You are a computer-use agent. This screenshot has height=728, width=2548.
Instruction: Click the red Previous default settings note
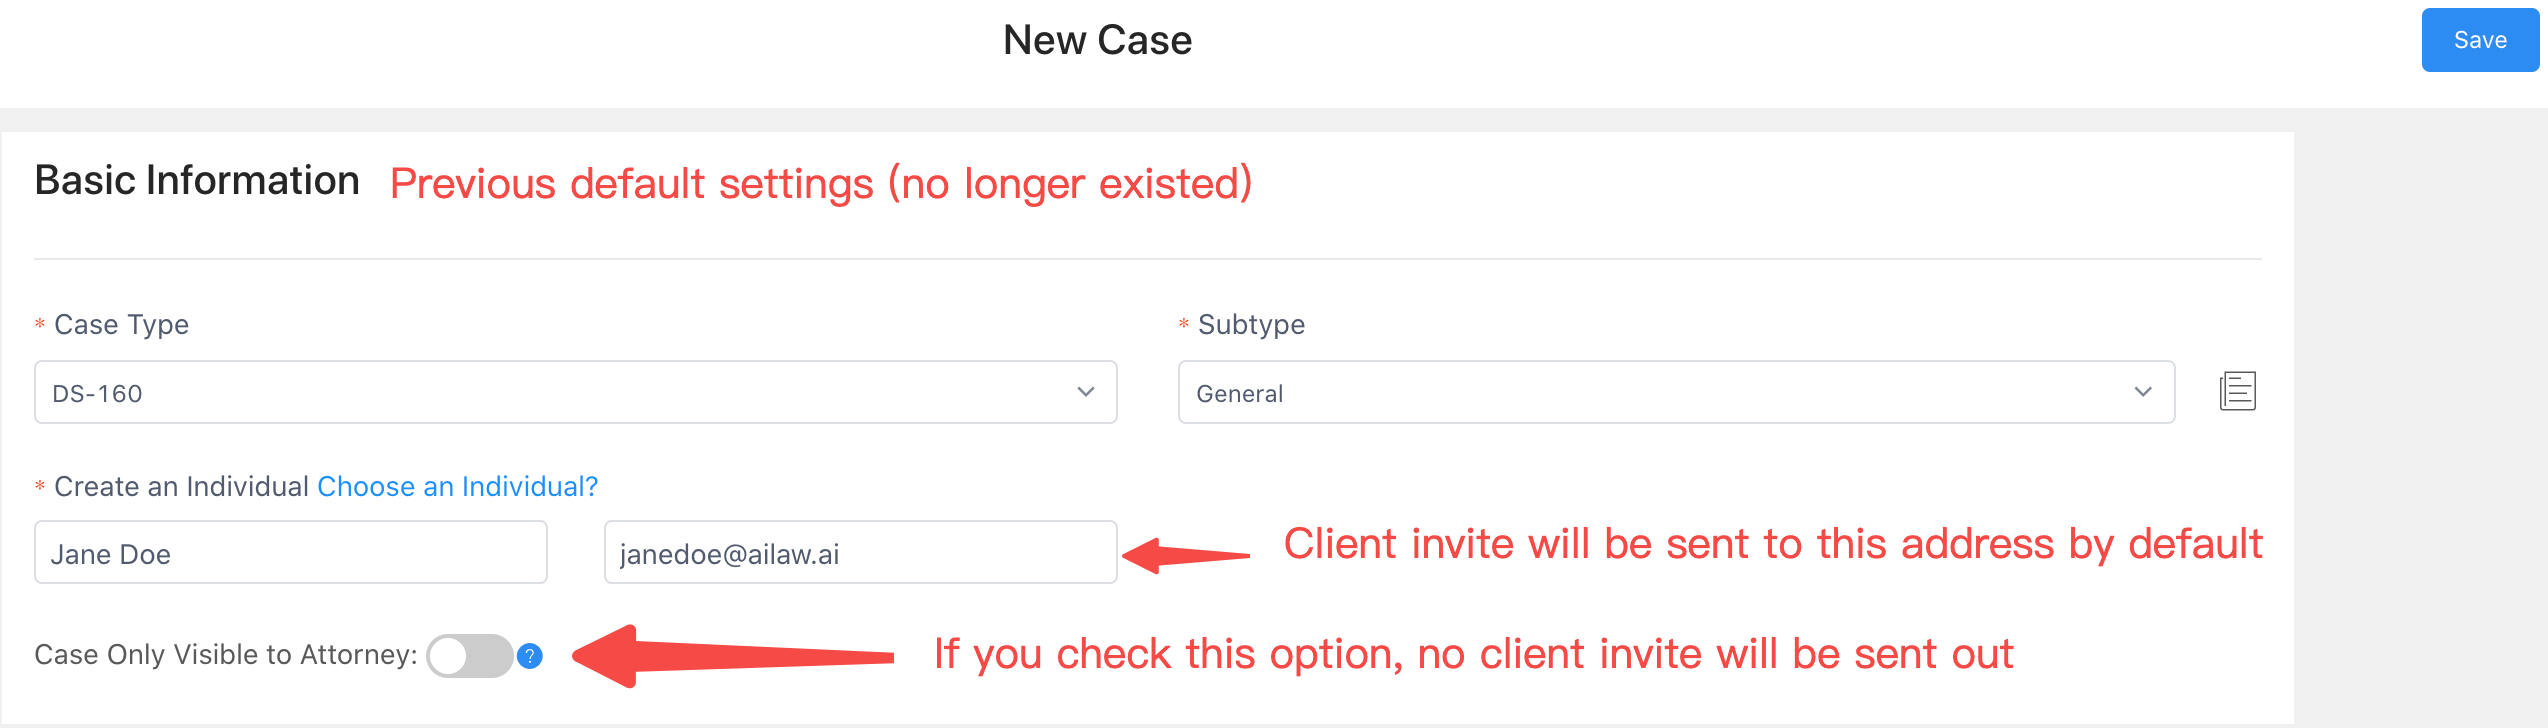(x=821, y=184)
